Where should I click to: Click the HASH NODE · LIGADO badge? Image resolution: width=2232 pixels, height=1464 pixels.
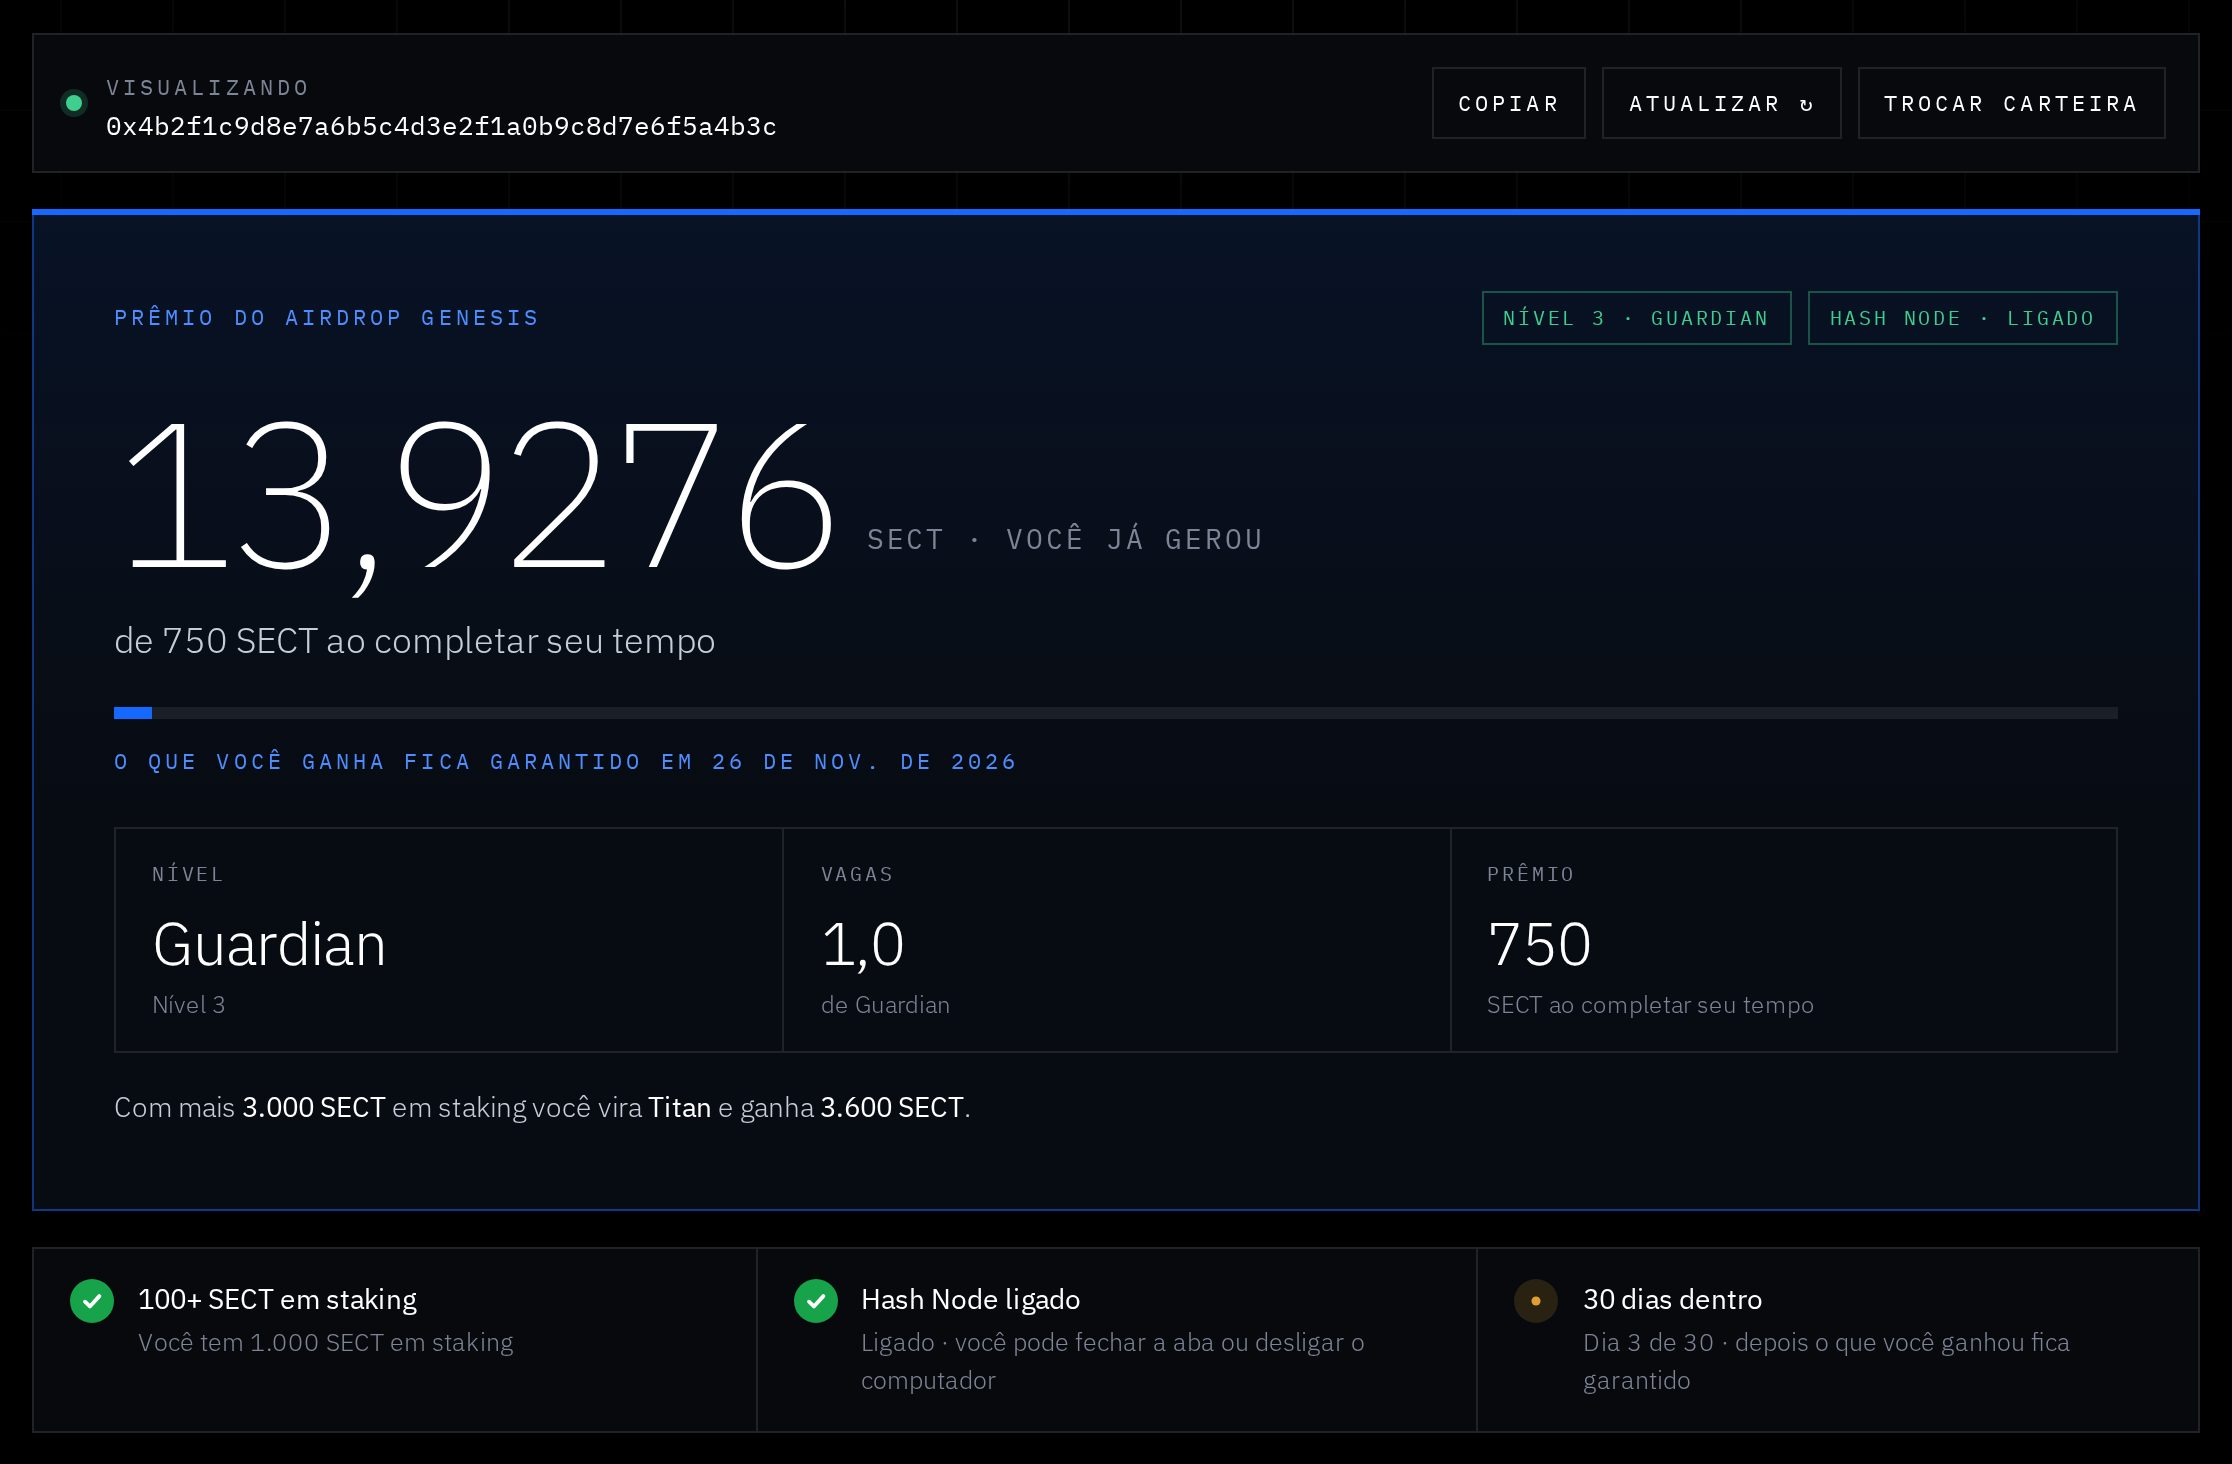(1962, 318)
